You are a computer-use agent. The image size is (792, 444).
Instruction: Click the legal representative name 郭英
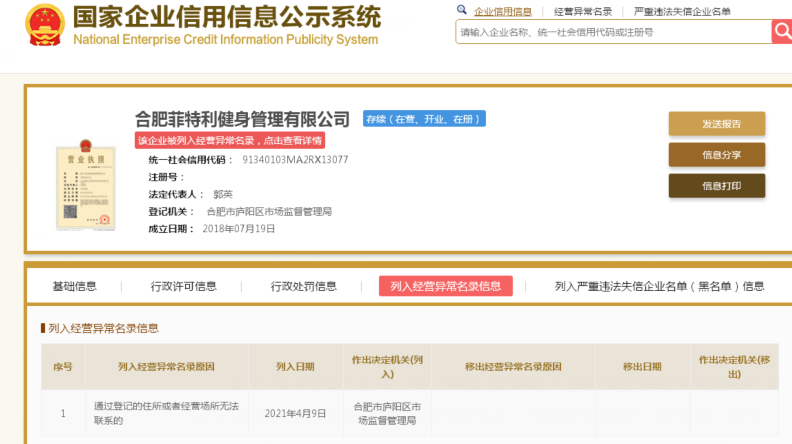(x=223, y=194)
